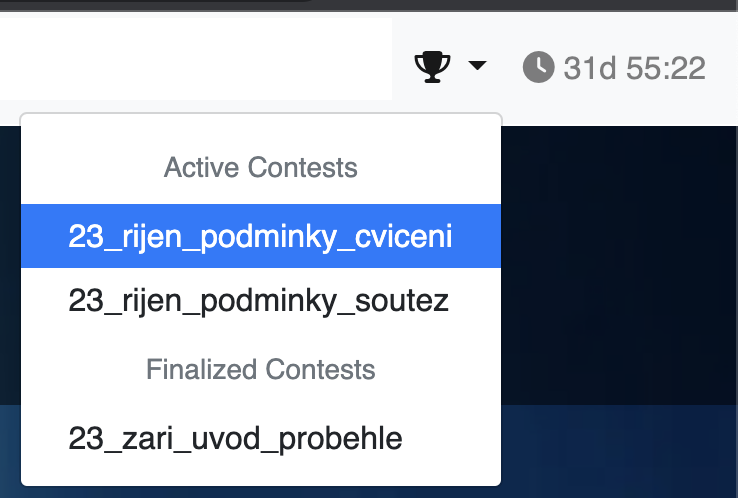The height and width of the screenshot is (498, 738).
Task: Click the dropdown panel's bottom padding
Action: [x=260, y=474]
